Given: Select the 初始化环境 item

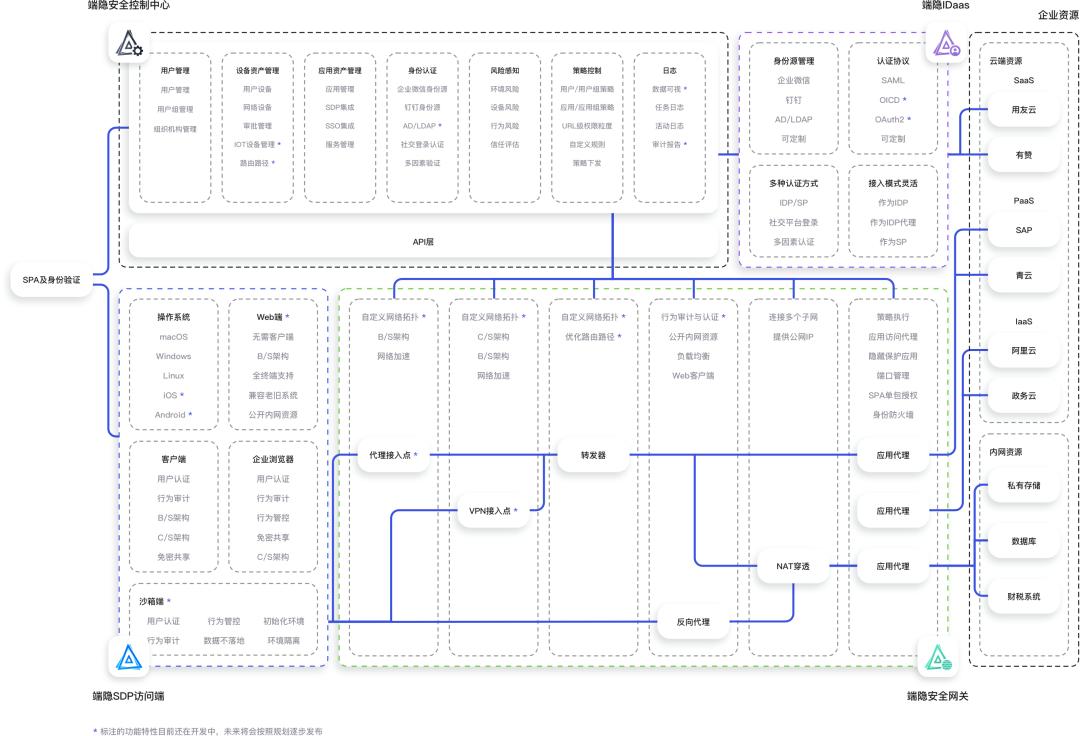Looking at the screenshot, I should point(284,621).
